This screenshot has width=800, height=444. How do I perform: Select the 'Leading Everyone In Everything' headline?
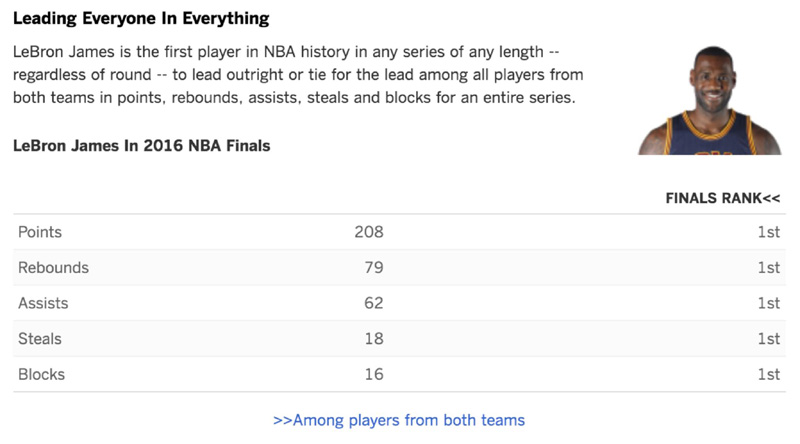(140, 19)
